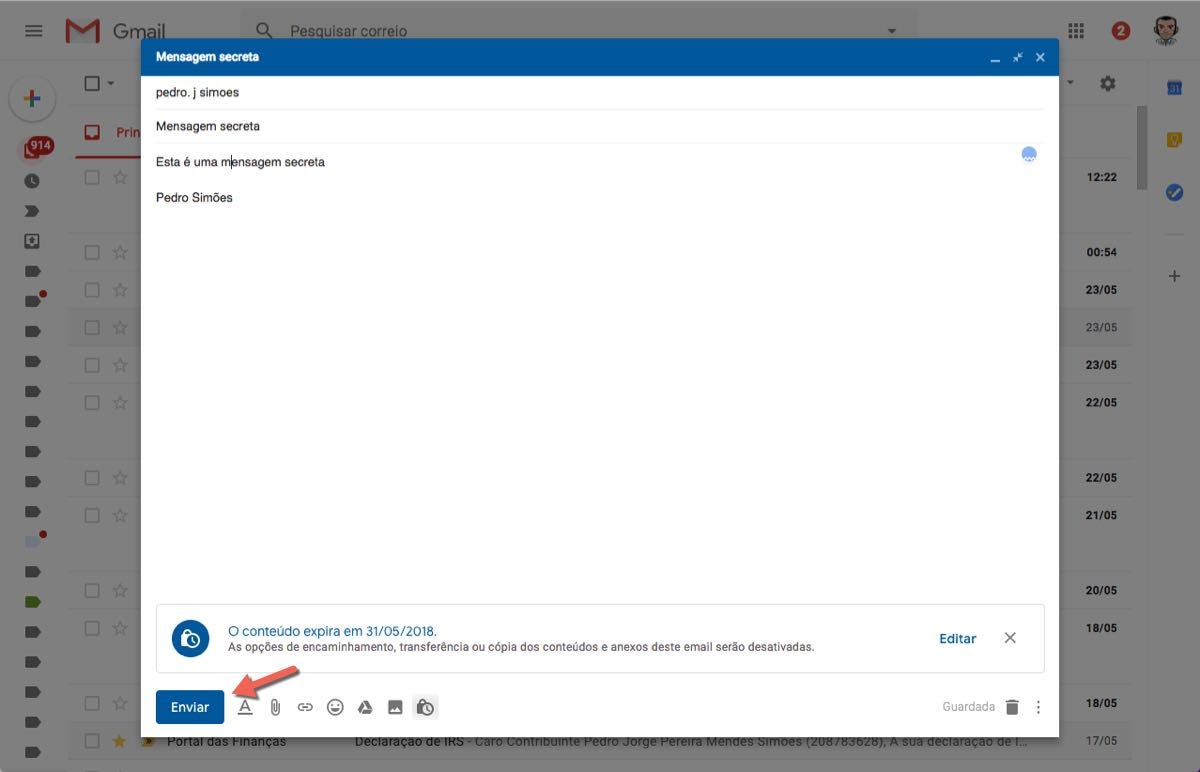Select the checkbox of the 00:54 email
Image resolution: width=1200 pixels, height=772 pixels.
click(x=92, y=252)
